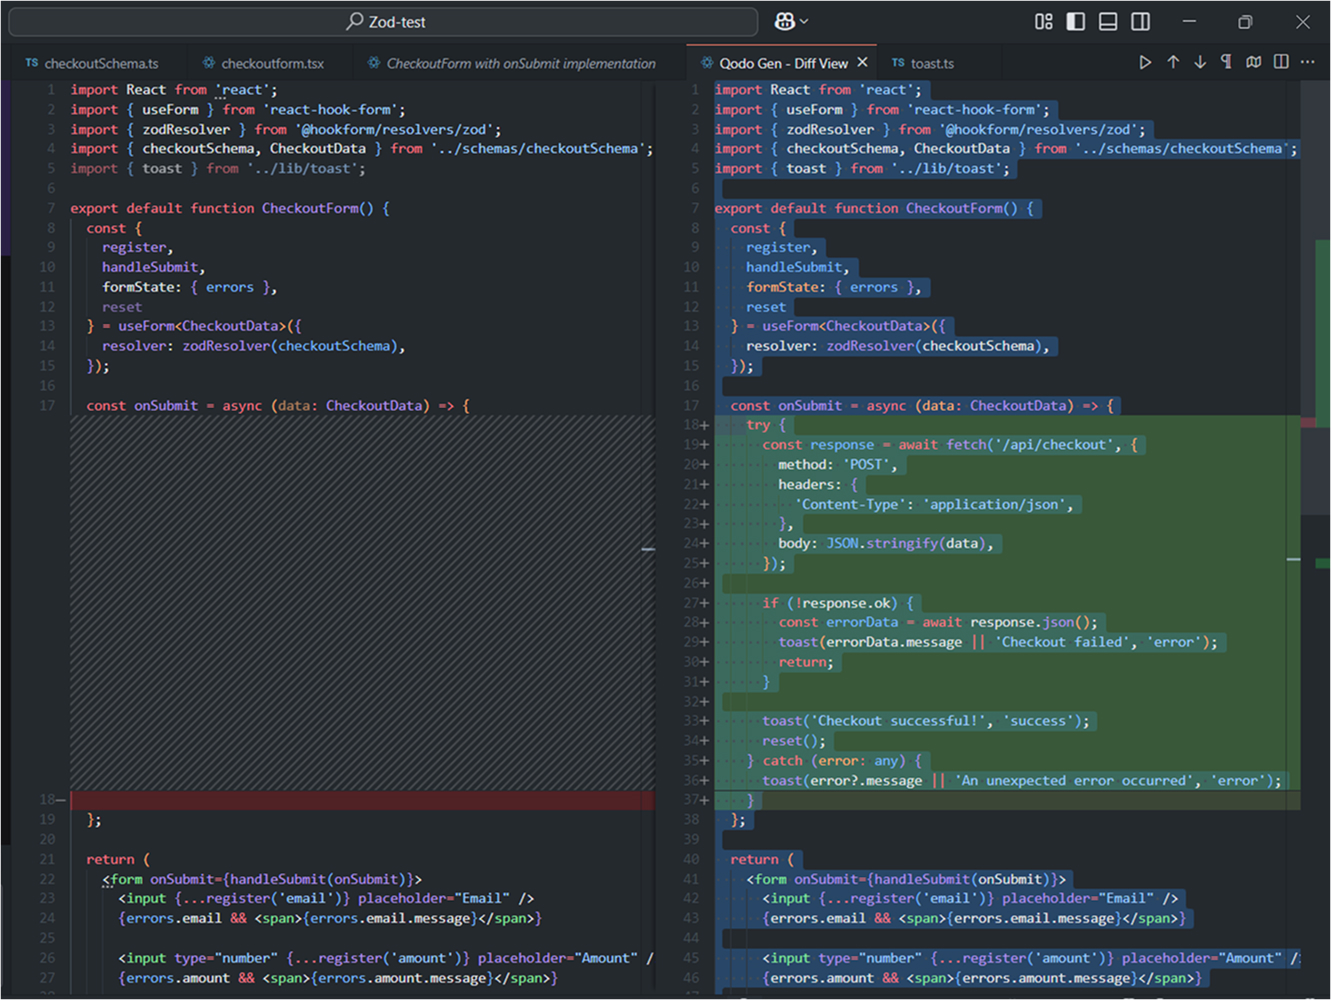Image resolution: width=1331 pixels, height=1000 pixels.
Task: Open the More Actions ellipsis menu
Action: pos(1308,62)
